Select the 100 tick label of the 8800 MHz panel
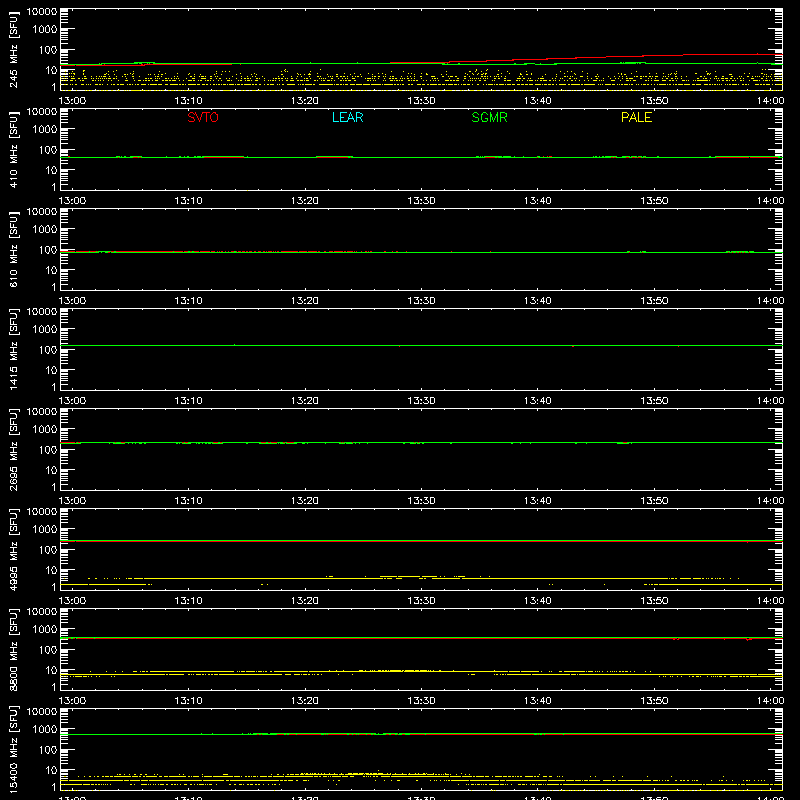800x800 pixels. (48, 650)
